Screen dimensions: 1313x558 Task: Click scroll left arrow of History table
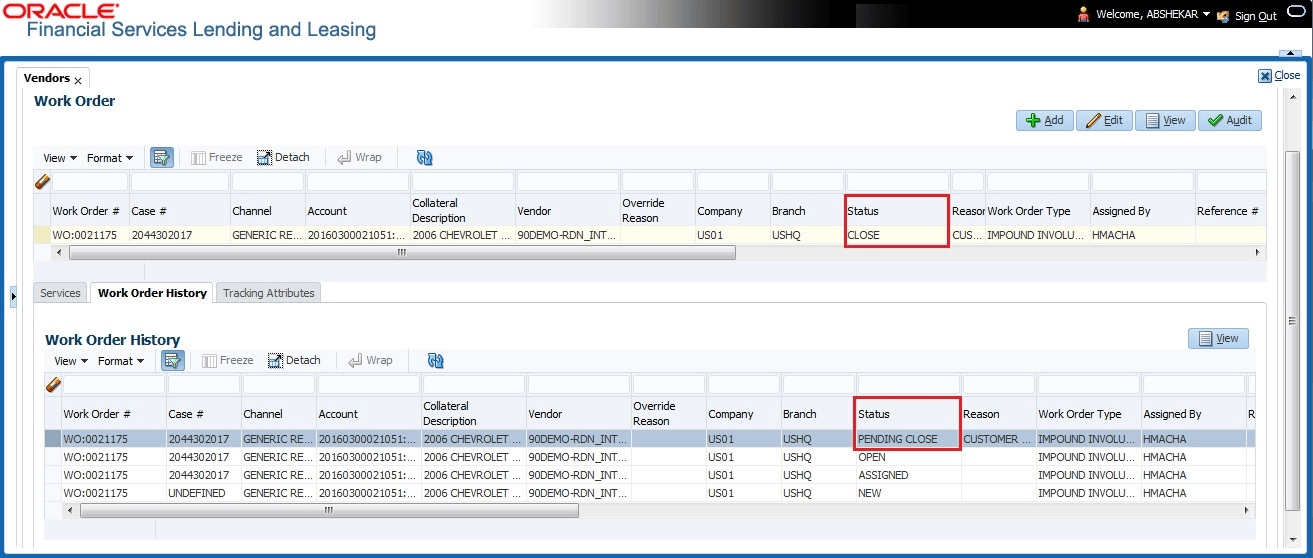pos(69,510)
